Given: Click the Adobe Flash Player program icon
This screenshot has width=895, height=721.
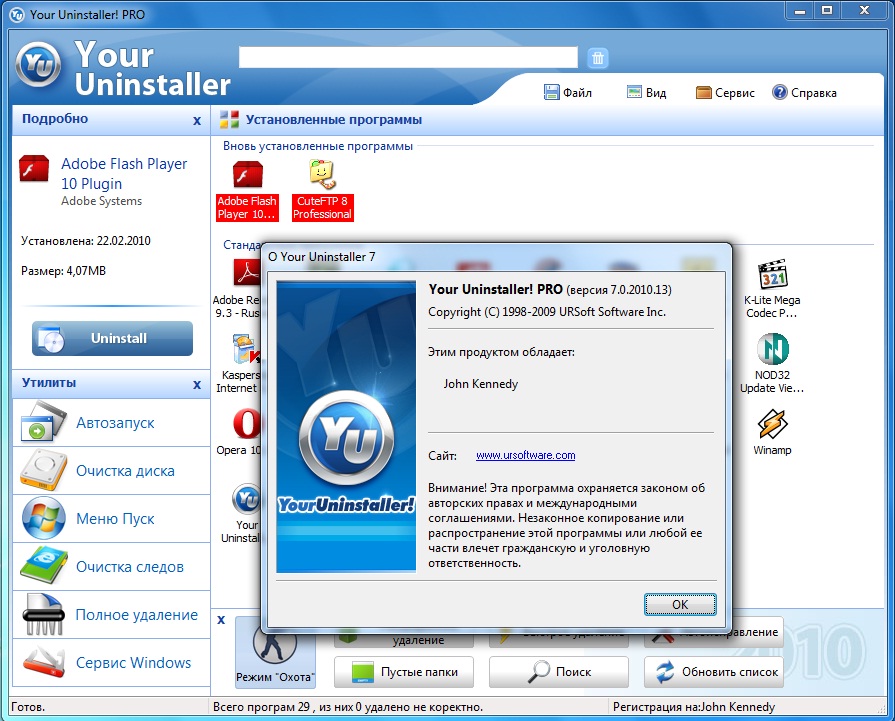Looking at the screenshot, I should (247, 176).
